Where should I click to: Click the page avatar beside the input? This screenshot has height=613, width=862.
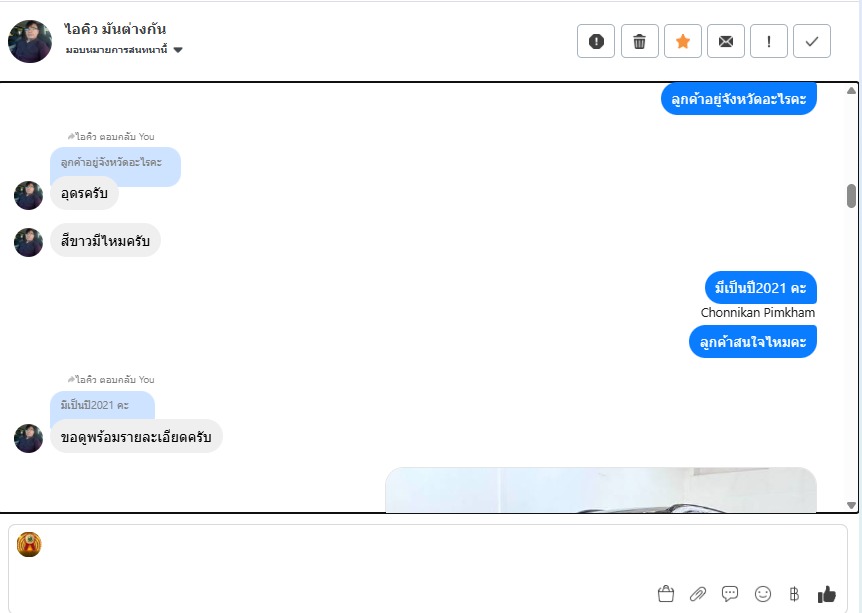pos(29,544)
